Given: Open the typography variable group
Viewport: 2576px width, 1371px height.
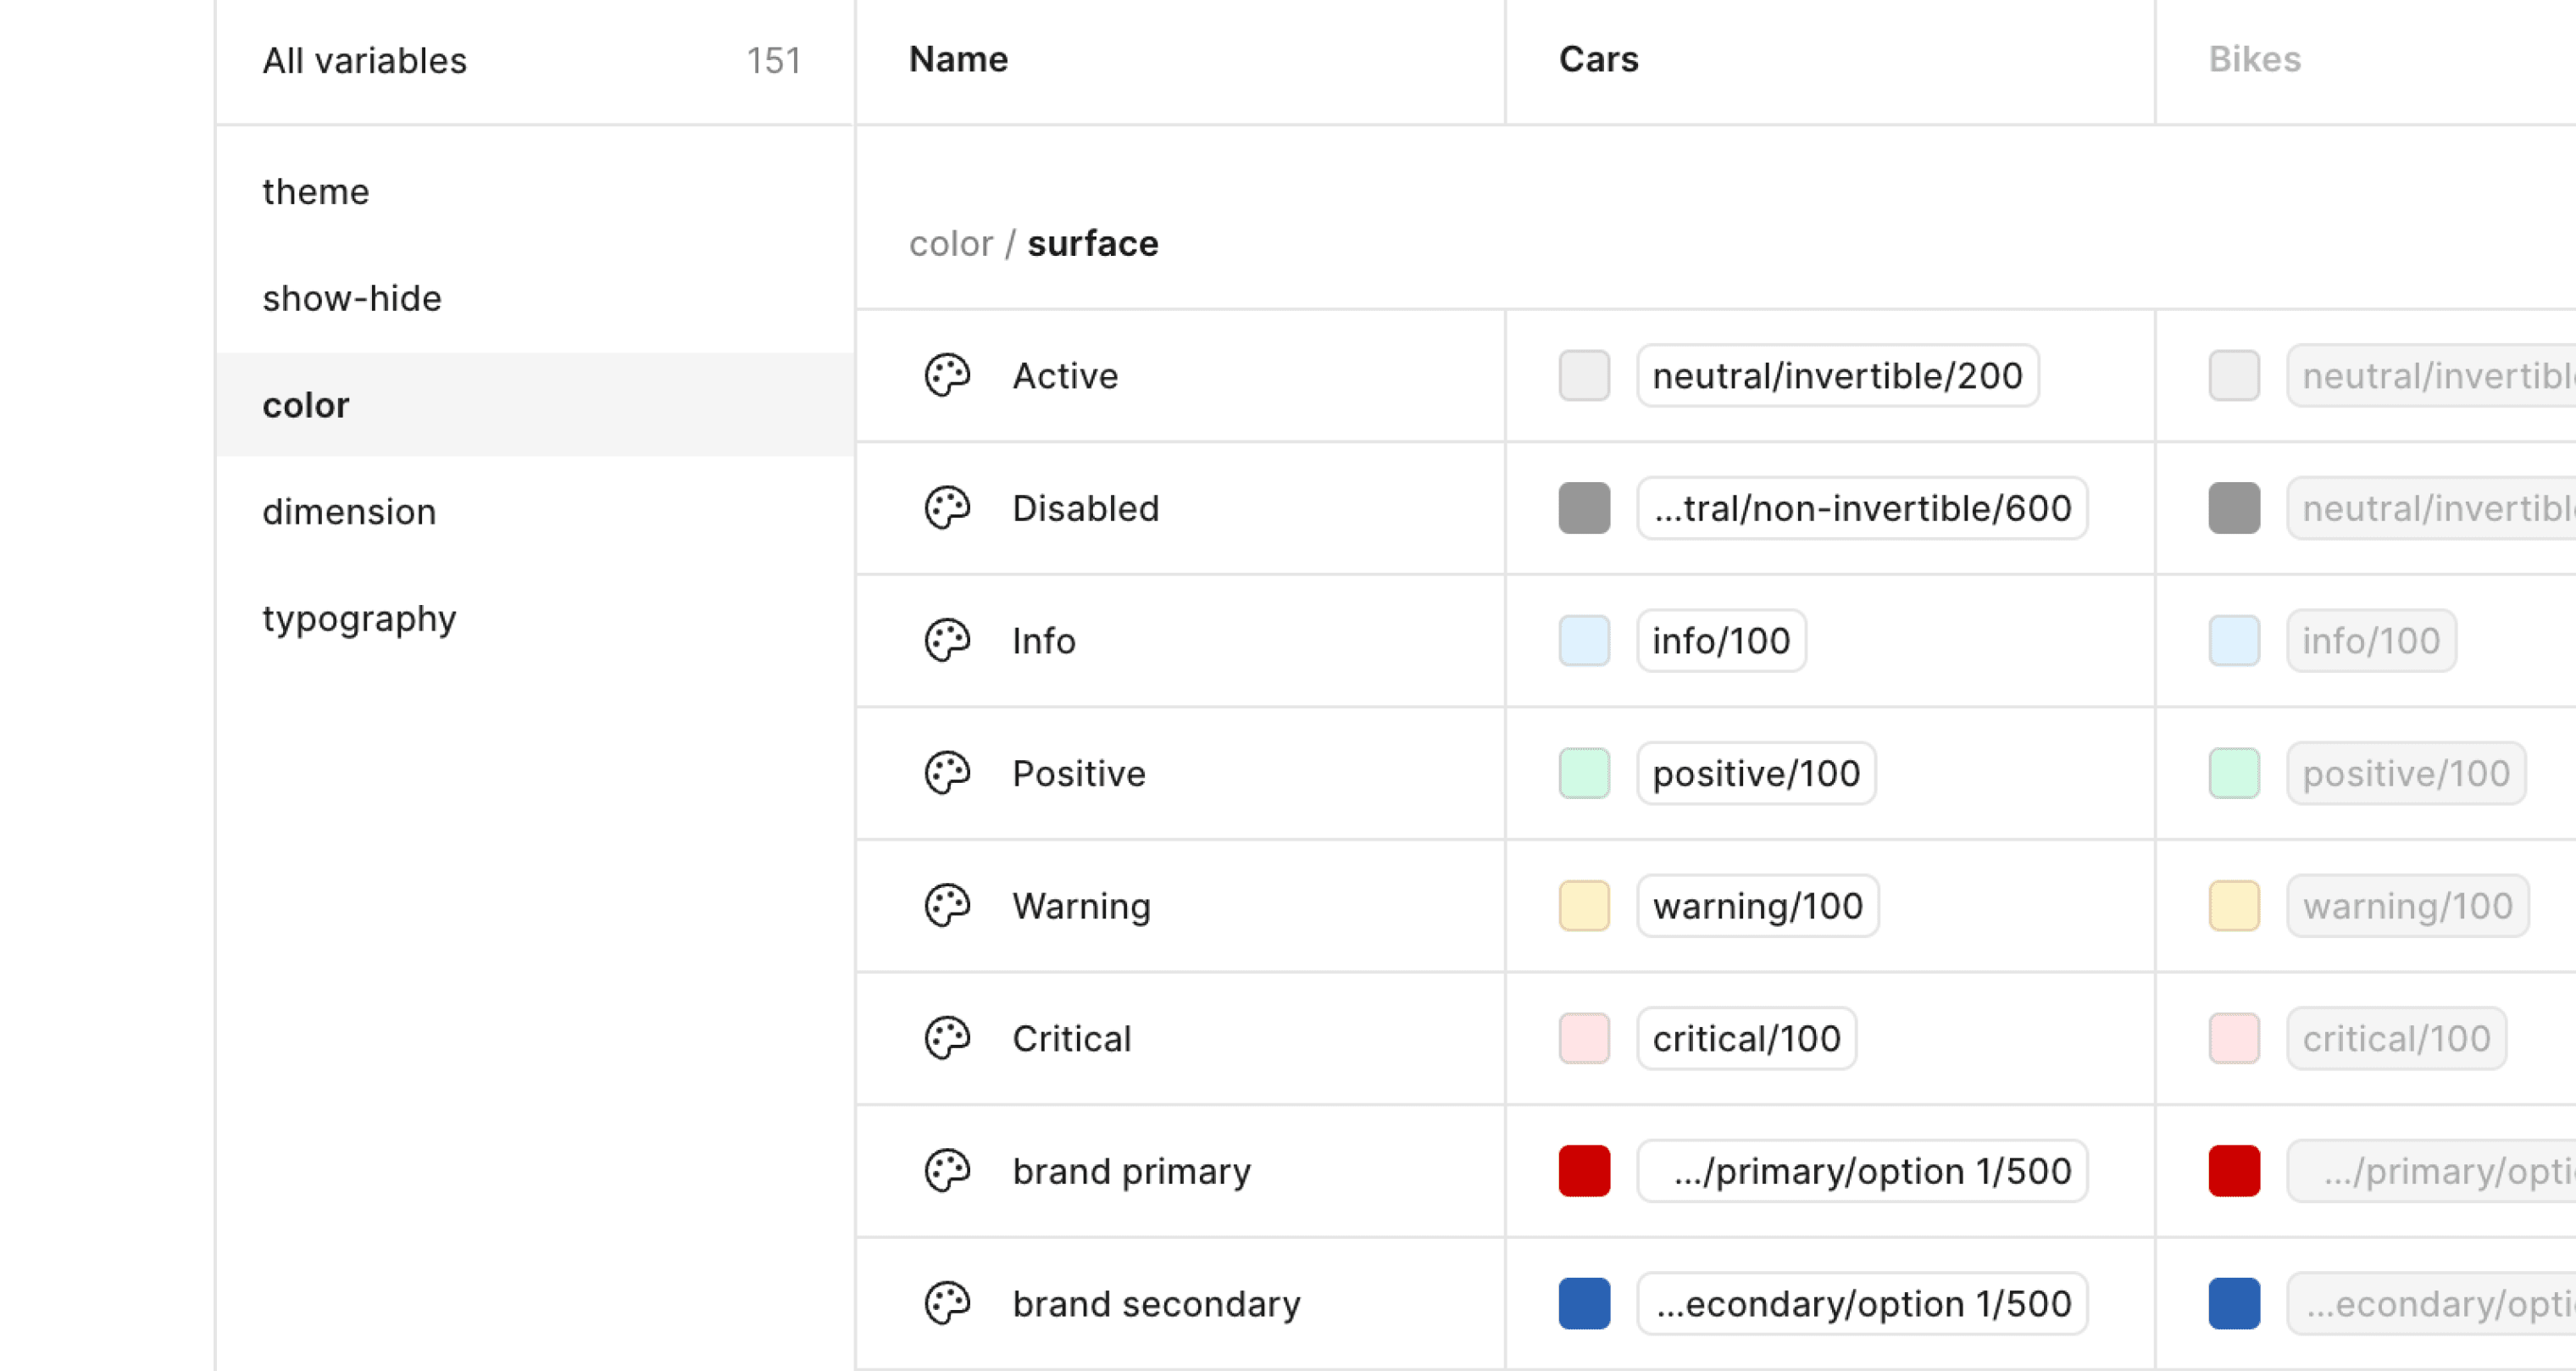Looking at the screenshot, I should click(359, 619).
